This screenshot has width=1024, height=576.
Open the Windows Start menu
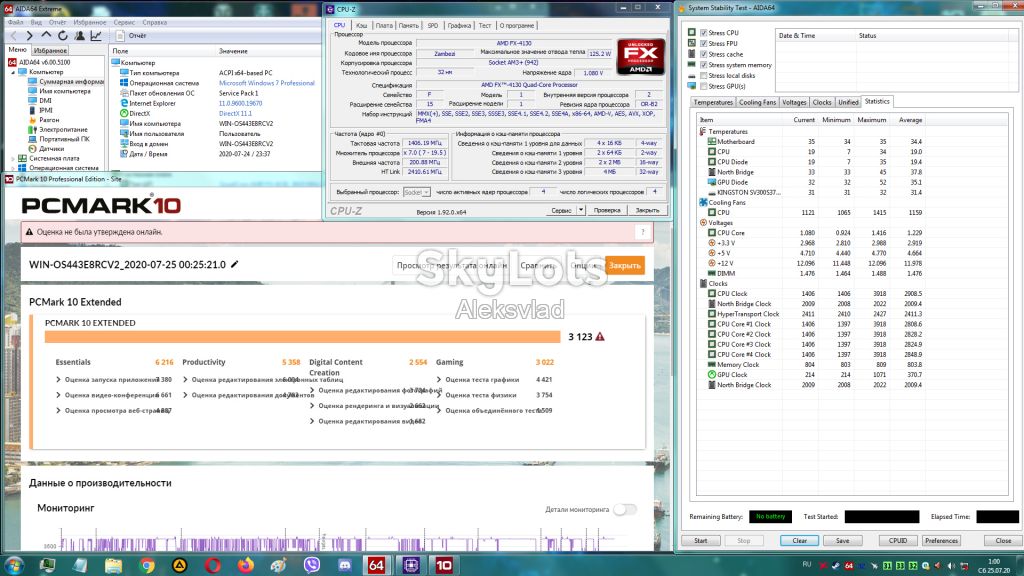(14, 565)
